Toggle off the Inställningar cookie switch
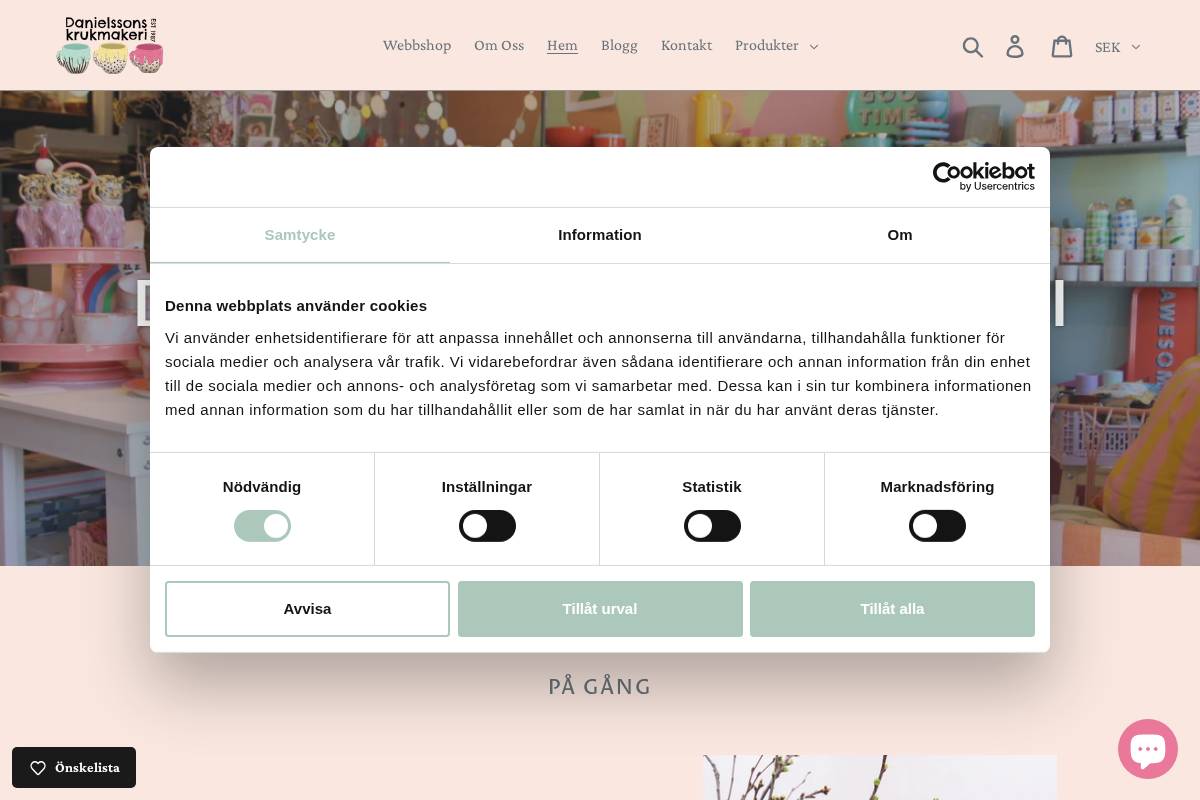1200x800 pixels. tap(487, 526)
